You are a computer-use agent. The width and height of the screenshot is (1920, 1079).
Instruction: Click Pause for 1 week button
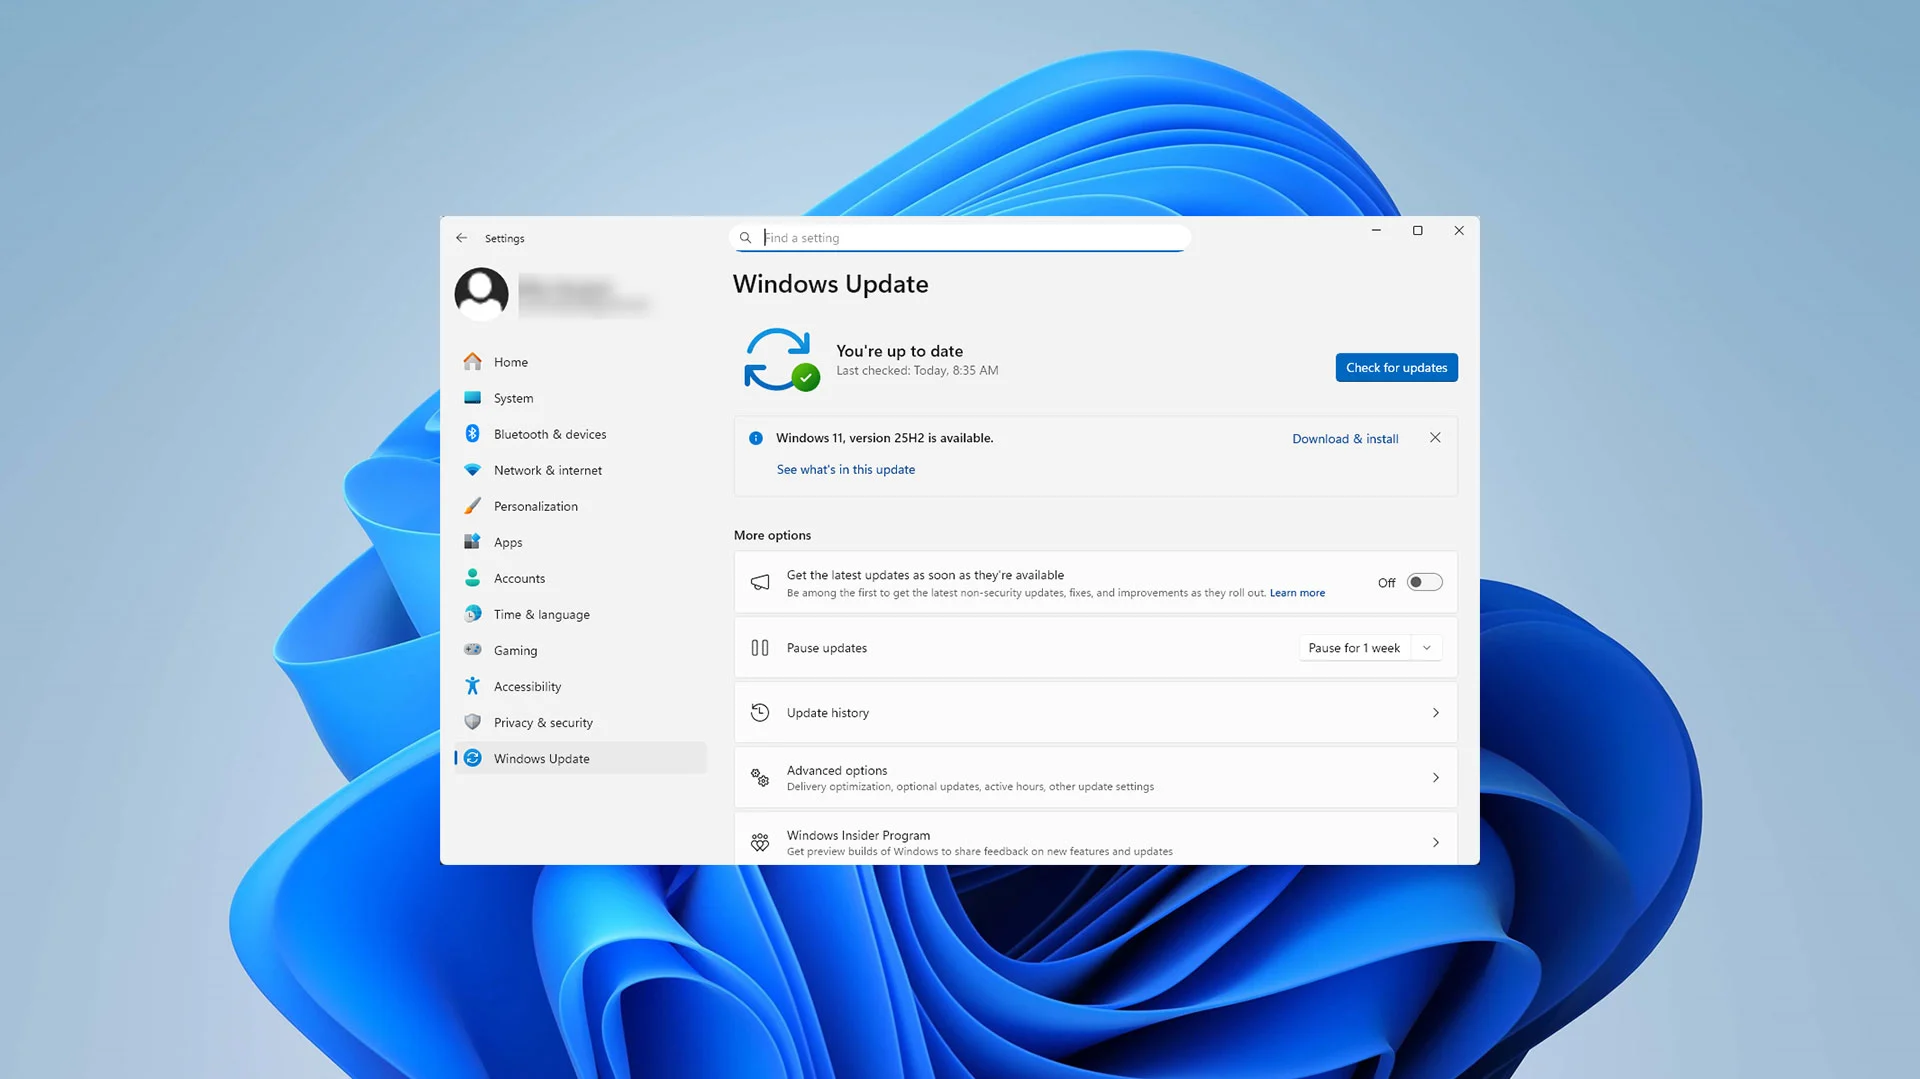point(1354,648)
